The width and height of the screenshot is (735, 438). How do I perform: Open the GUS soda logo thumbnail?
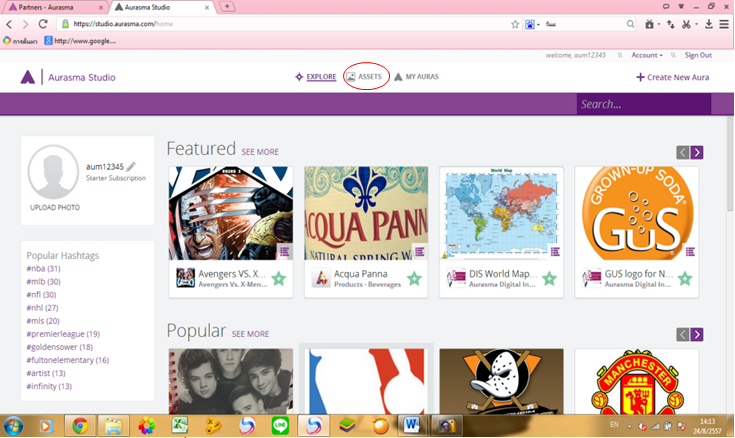(637, 213)
